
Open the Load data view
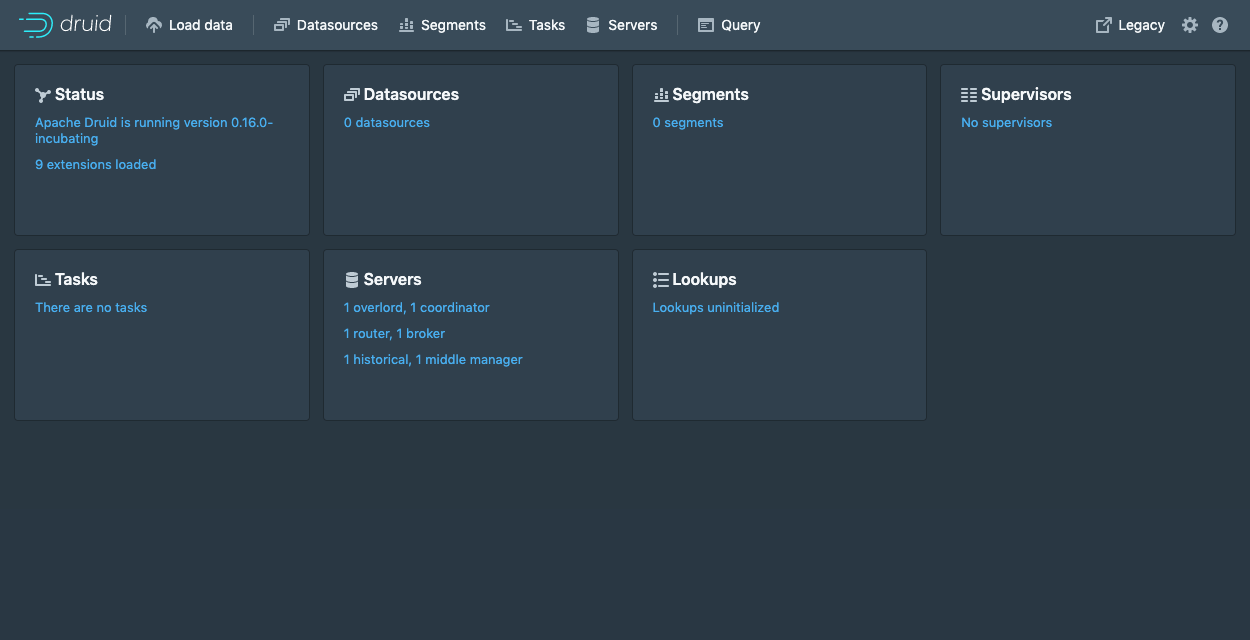pos(189,25)
